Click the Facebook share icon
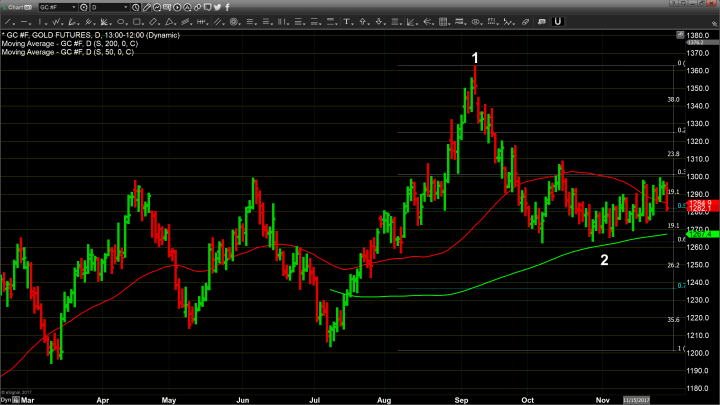Viewport: 720px width, 405px height. [x=227, y=7]
